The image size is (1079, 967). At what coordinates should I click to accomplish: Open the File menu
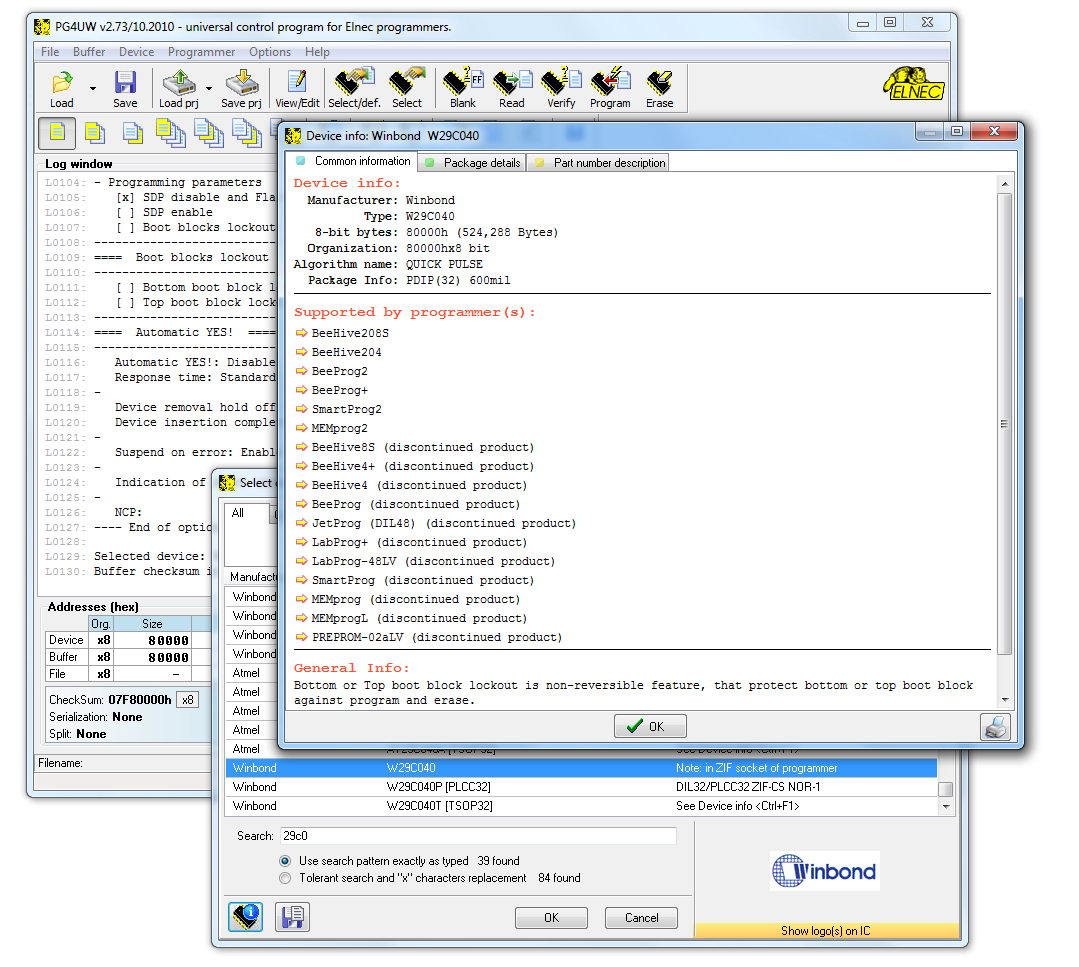(x=50, y=52)
